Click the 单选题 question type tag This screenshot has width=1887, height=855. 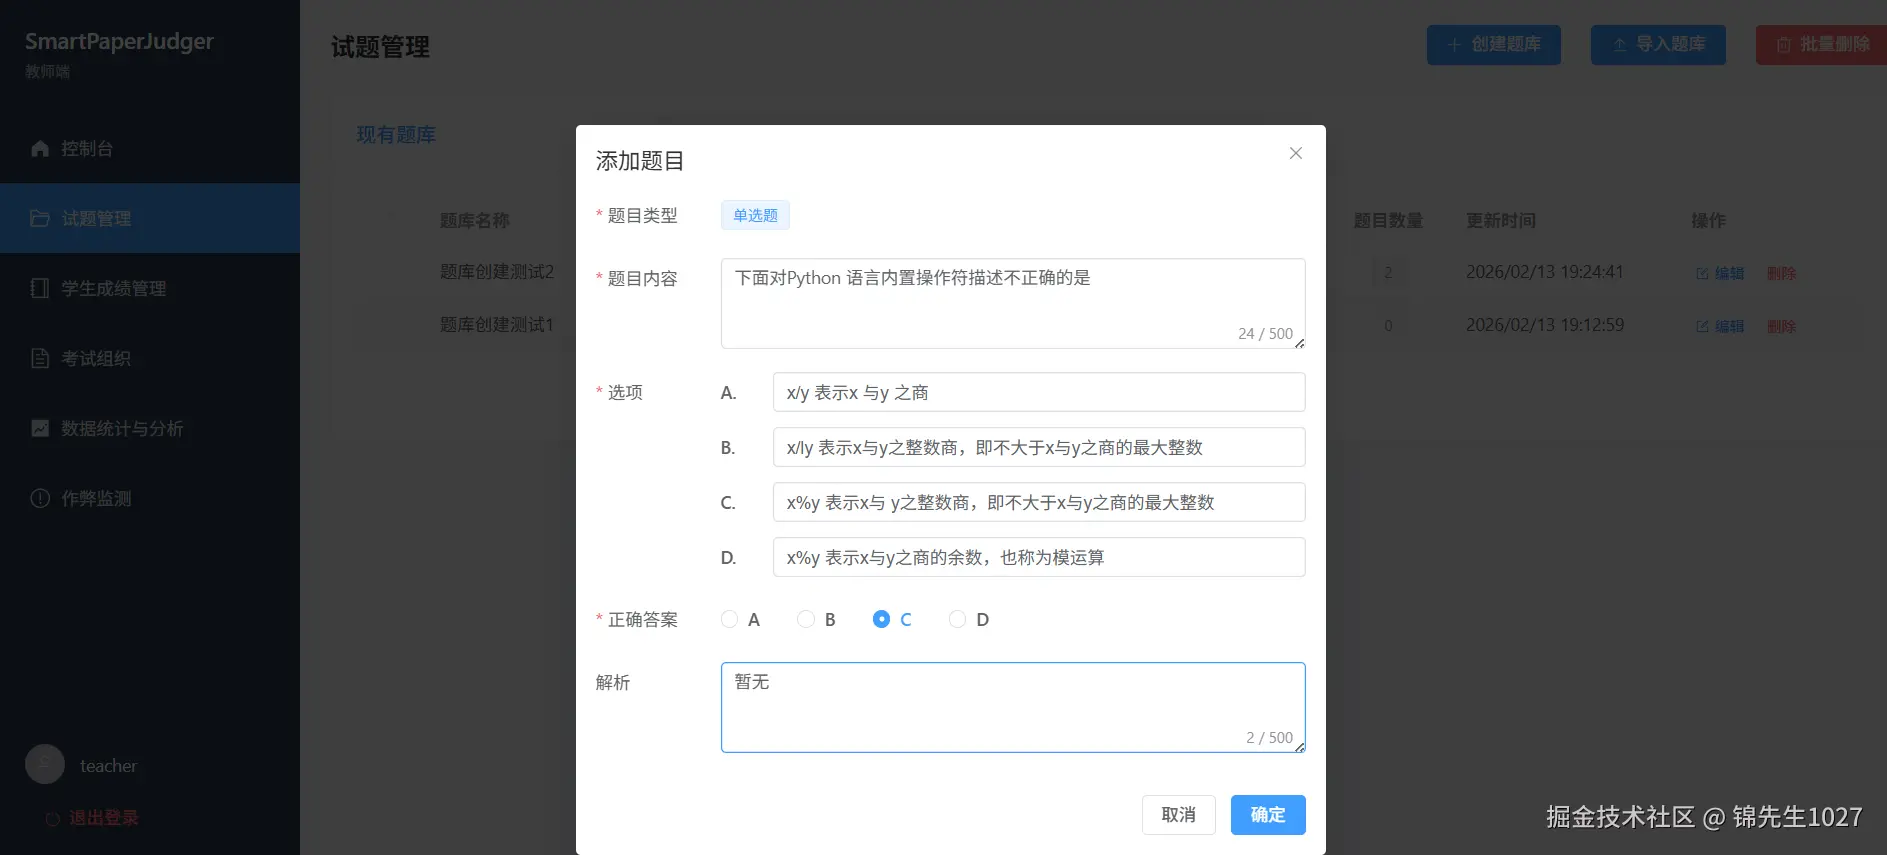click(755, 215)
